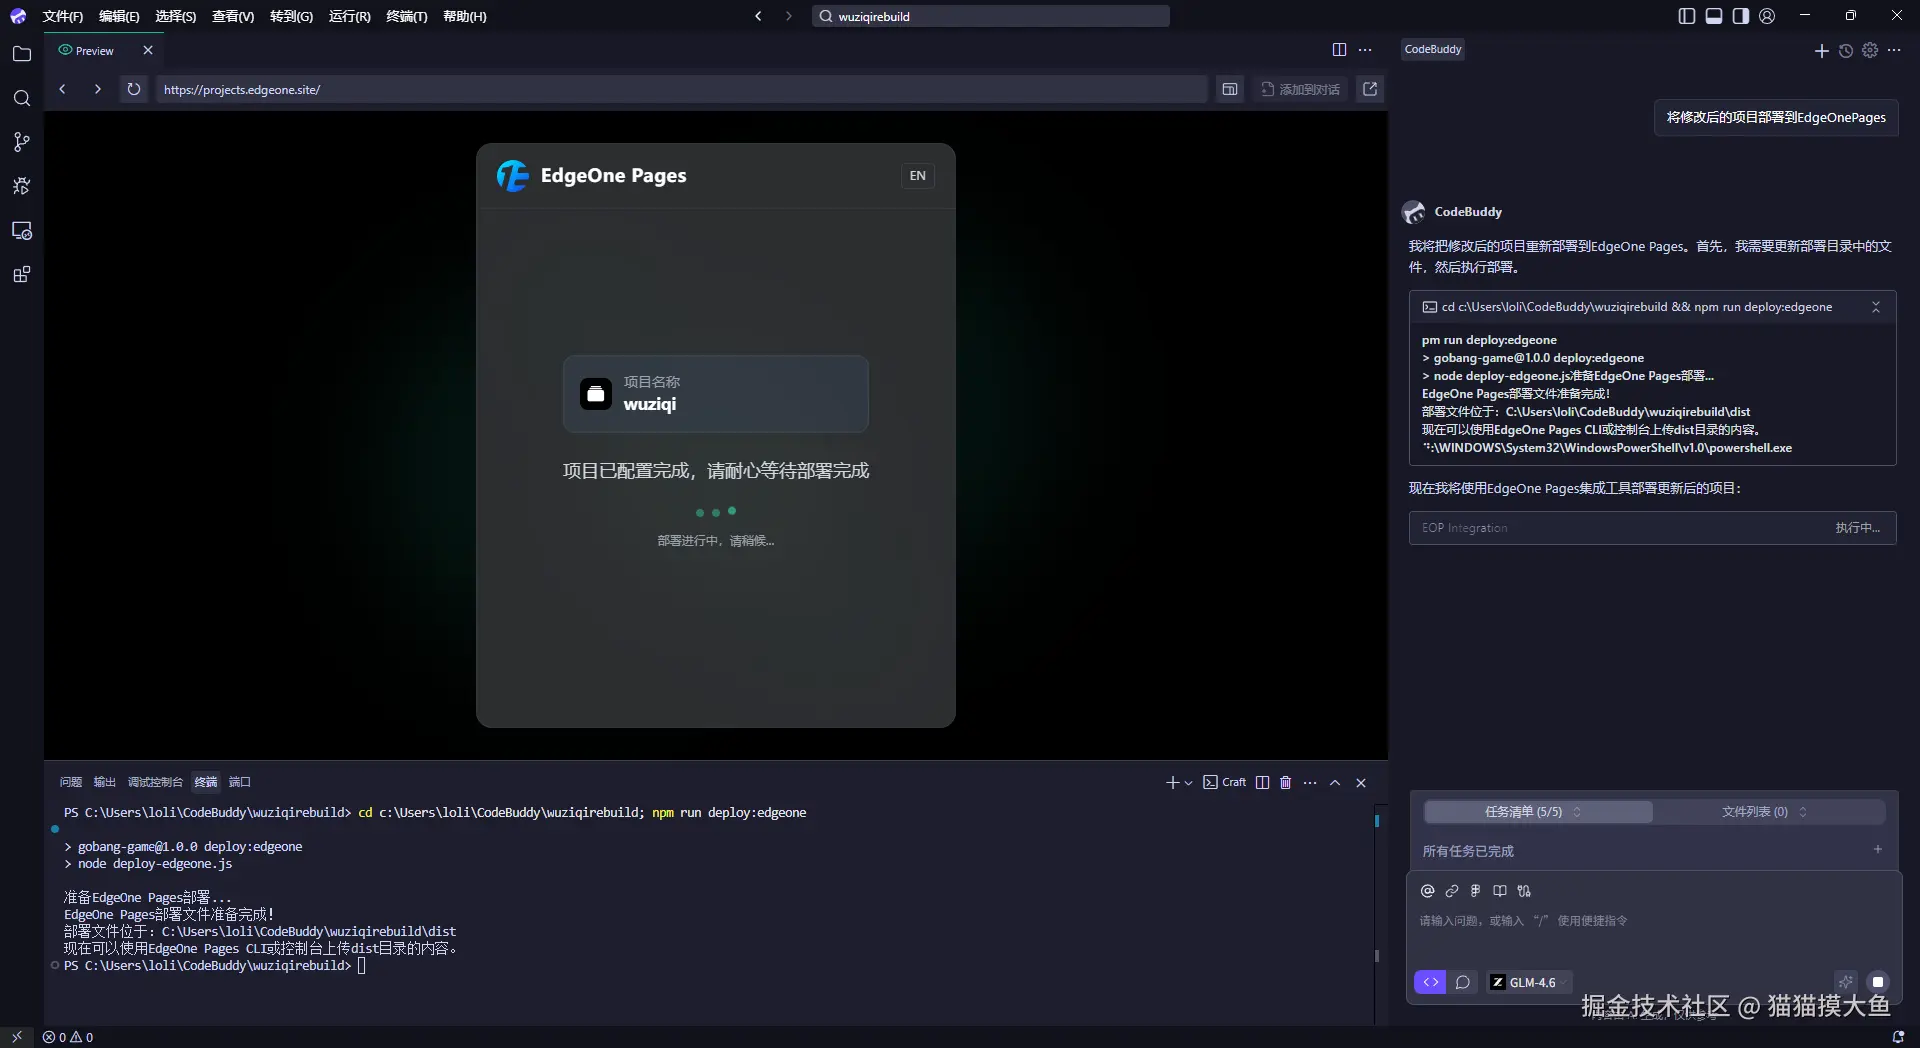Viewport: 1920px width, 1048px height.
Task: Open the Accounts profile icon in title bar
Action: (x=1767, y=16)
